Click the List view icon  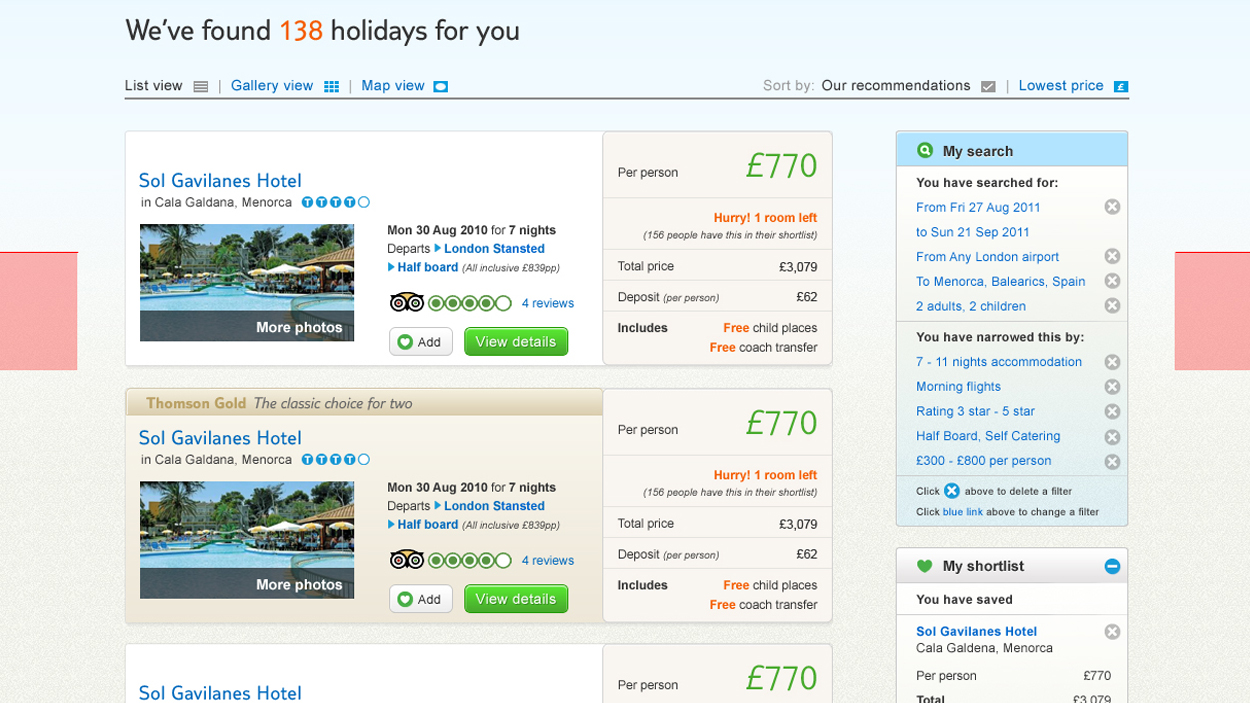201,87
